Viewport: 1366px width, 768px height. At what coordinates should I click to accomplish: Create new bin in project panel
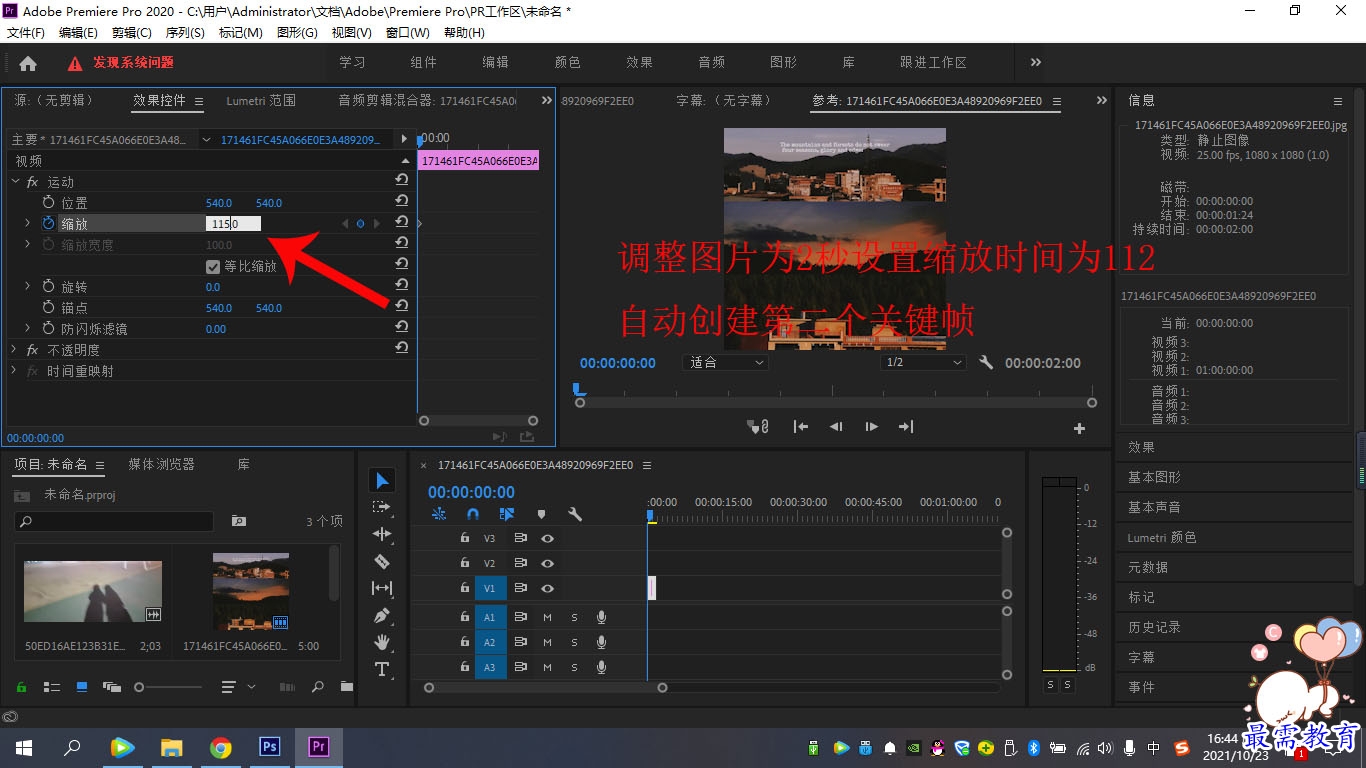tap(346, 687)
